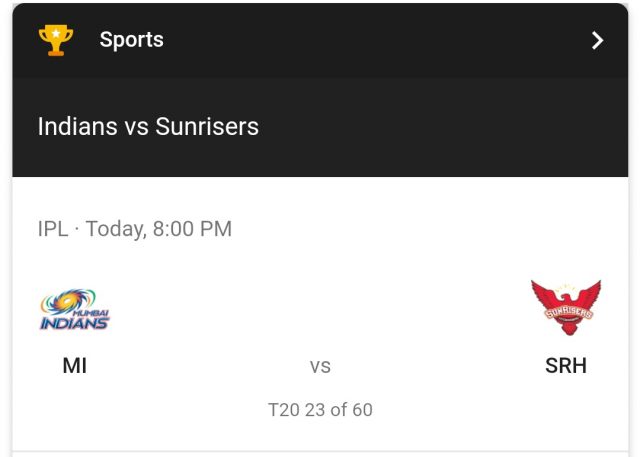The height and width of the screenshot is (457, 640).
Task: Tap the IPL league label
Action: pyautogui.click(x=53, y=228)
